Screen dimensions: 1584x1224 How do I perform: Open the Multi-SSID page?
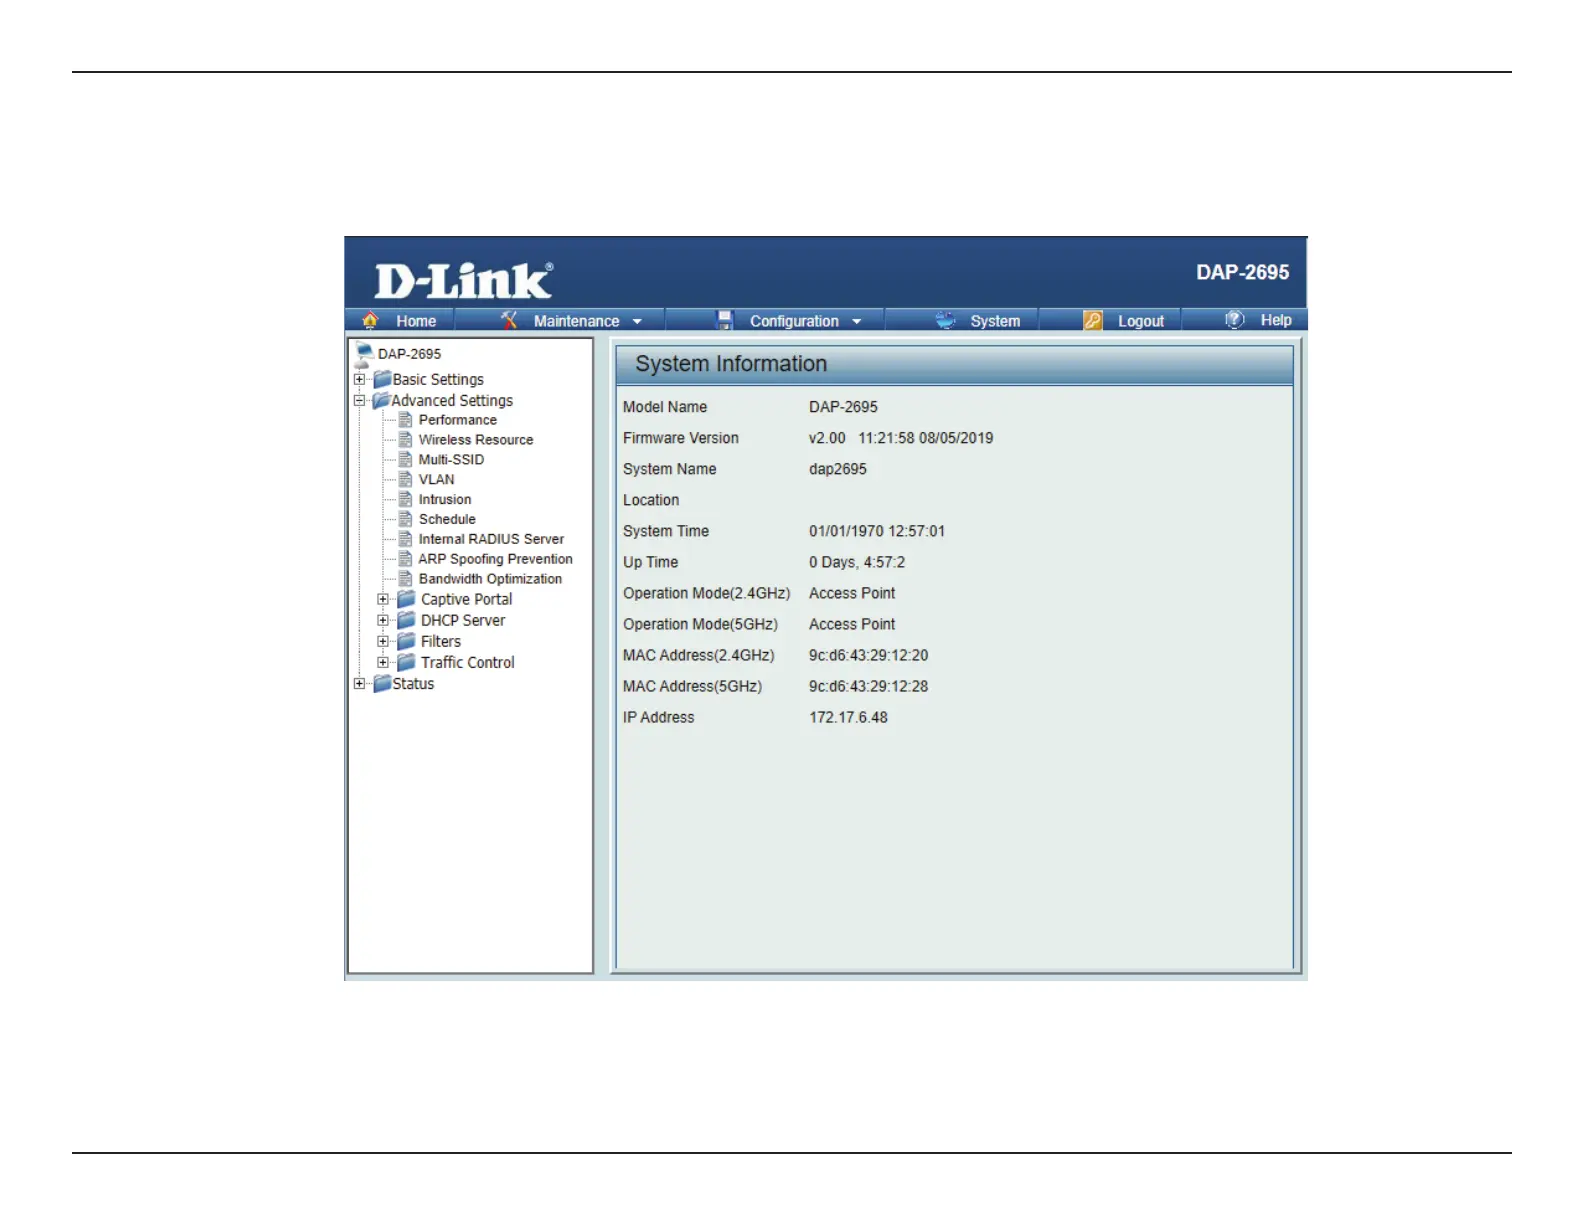451,460
